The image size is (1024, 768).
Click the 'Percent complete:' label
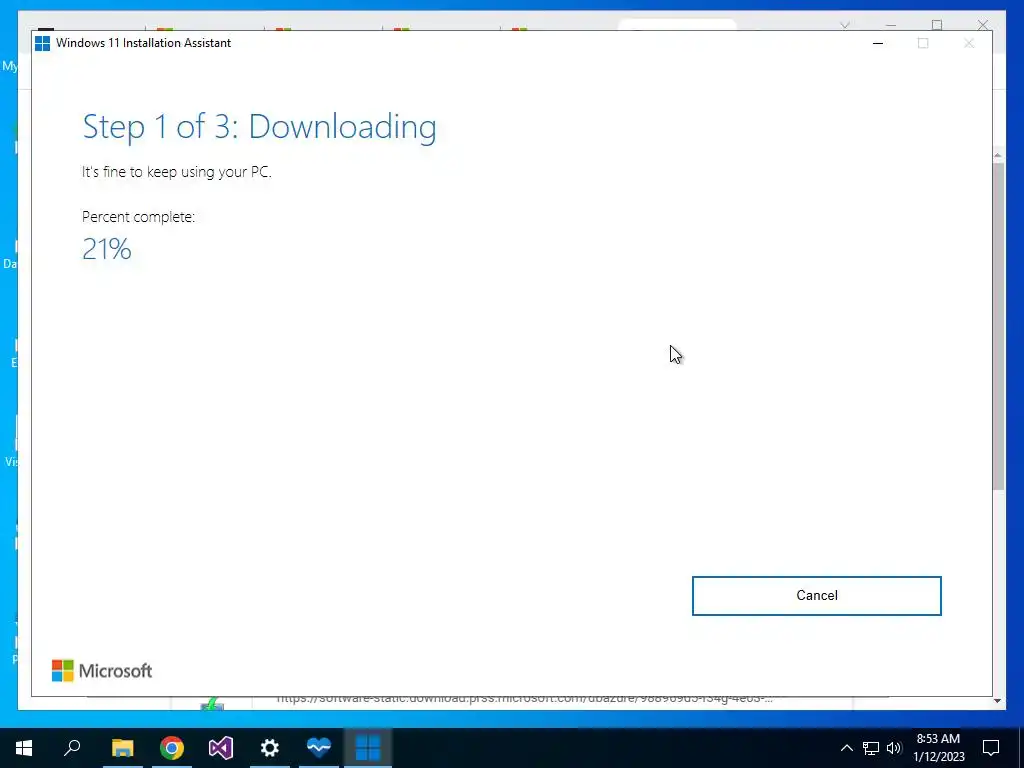click(138, 217)
